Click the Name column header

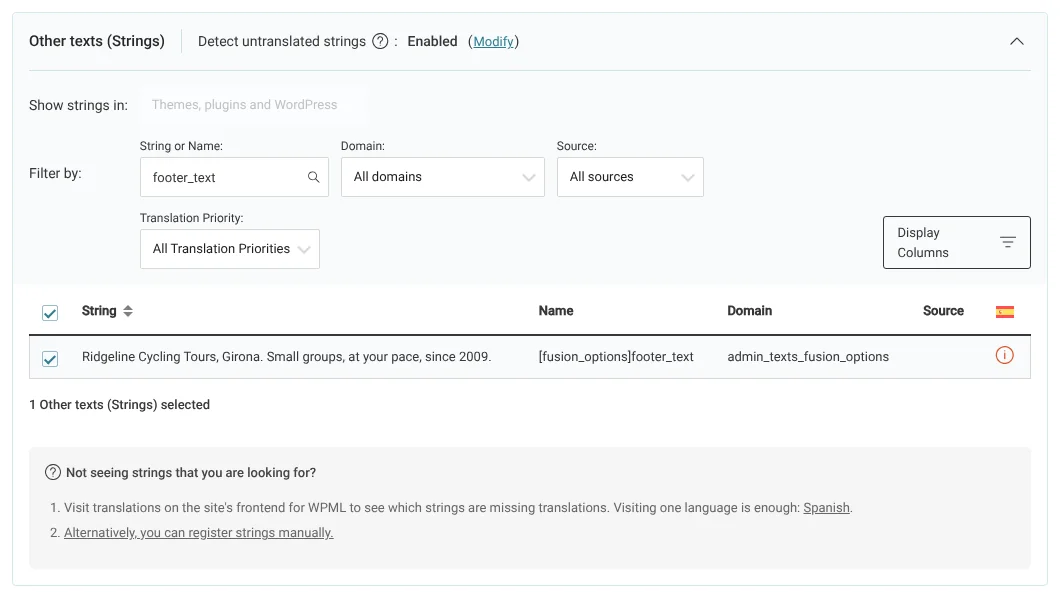556,311
